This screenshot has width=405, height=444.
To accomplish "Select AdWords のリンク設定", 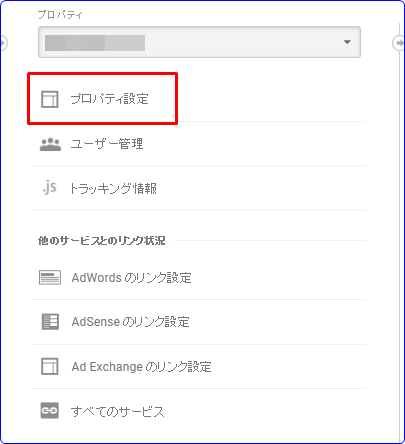I will 199,278.
